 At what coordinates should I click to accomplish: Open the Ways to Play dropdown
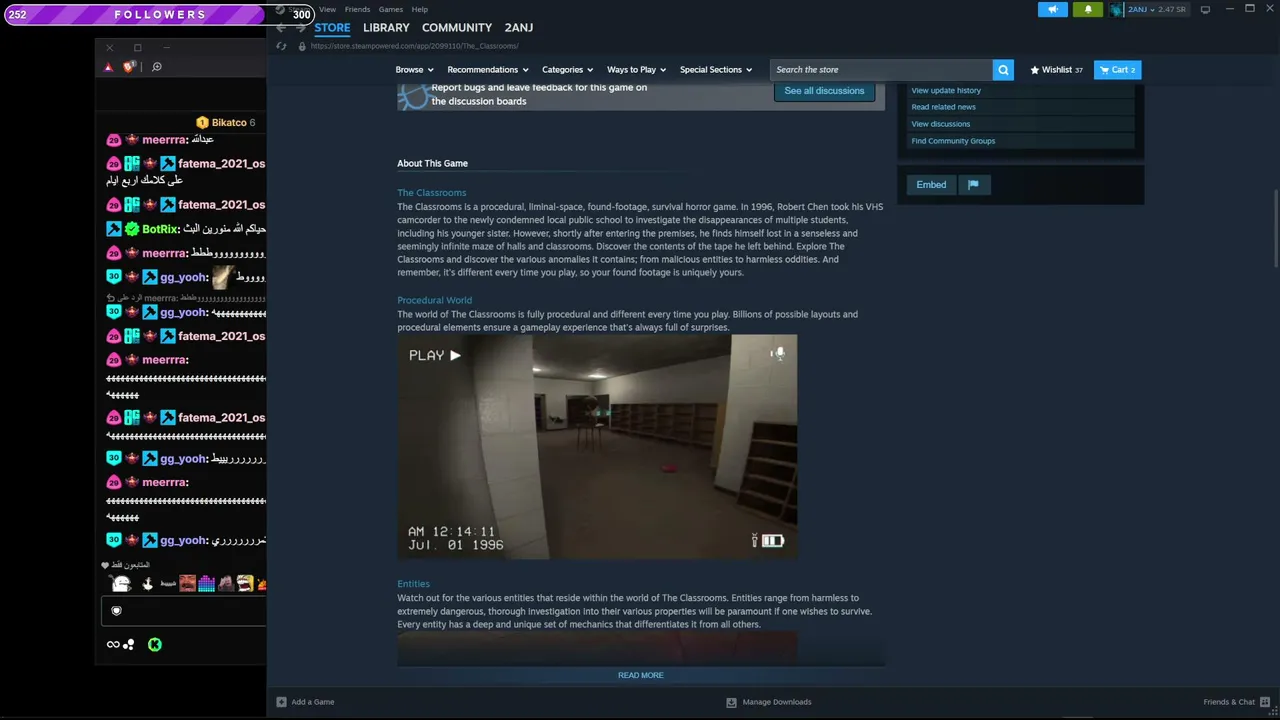point(636,70)
